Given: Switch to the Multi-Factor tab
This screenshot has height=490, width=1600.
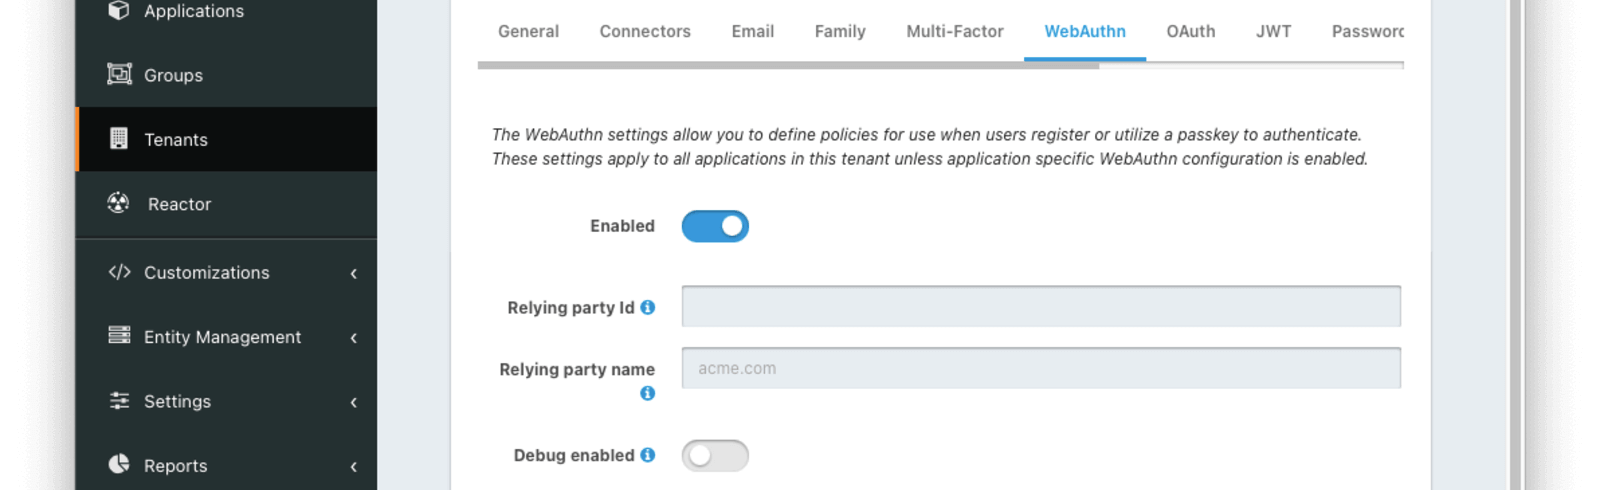Looking at the screenshot, I should point(954,32).
